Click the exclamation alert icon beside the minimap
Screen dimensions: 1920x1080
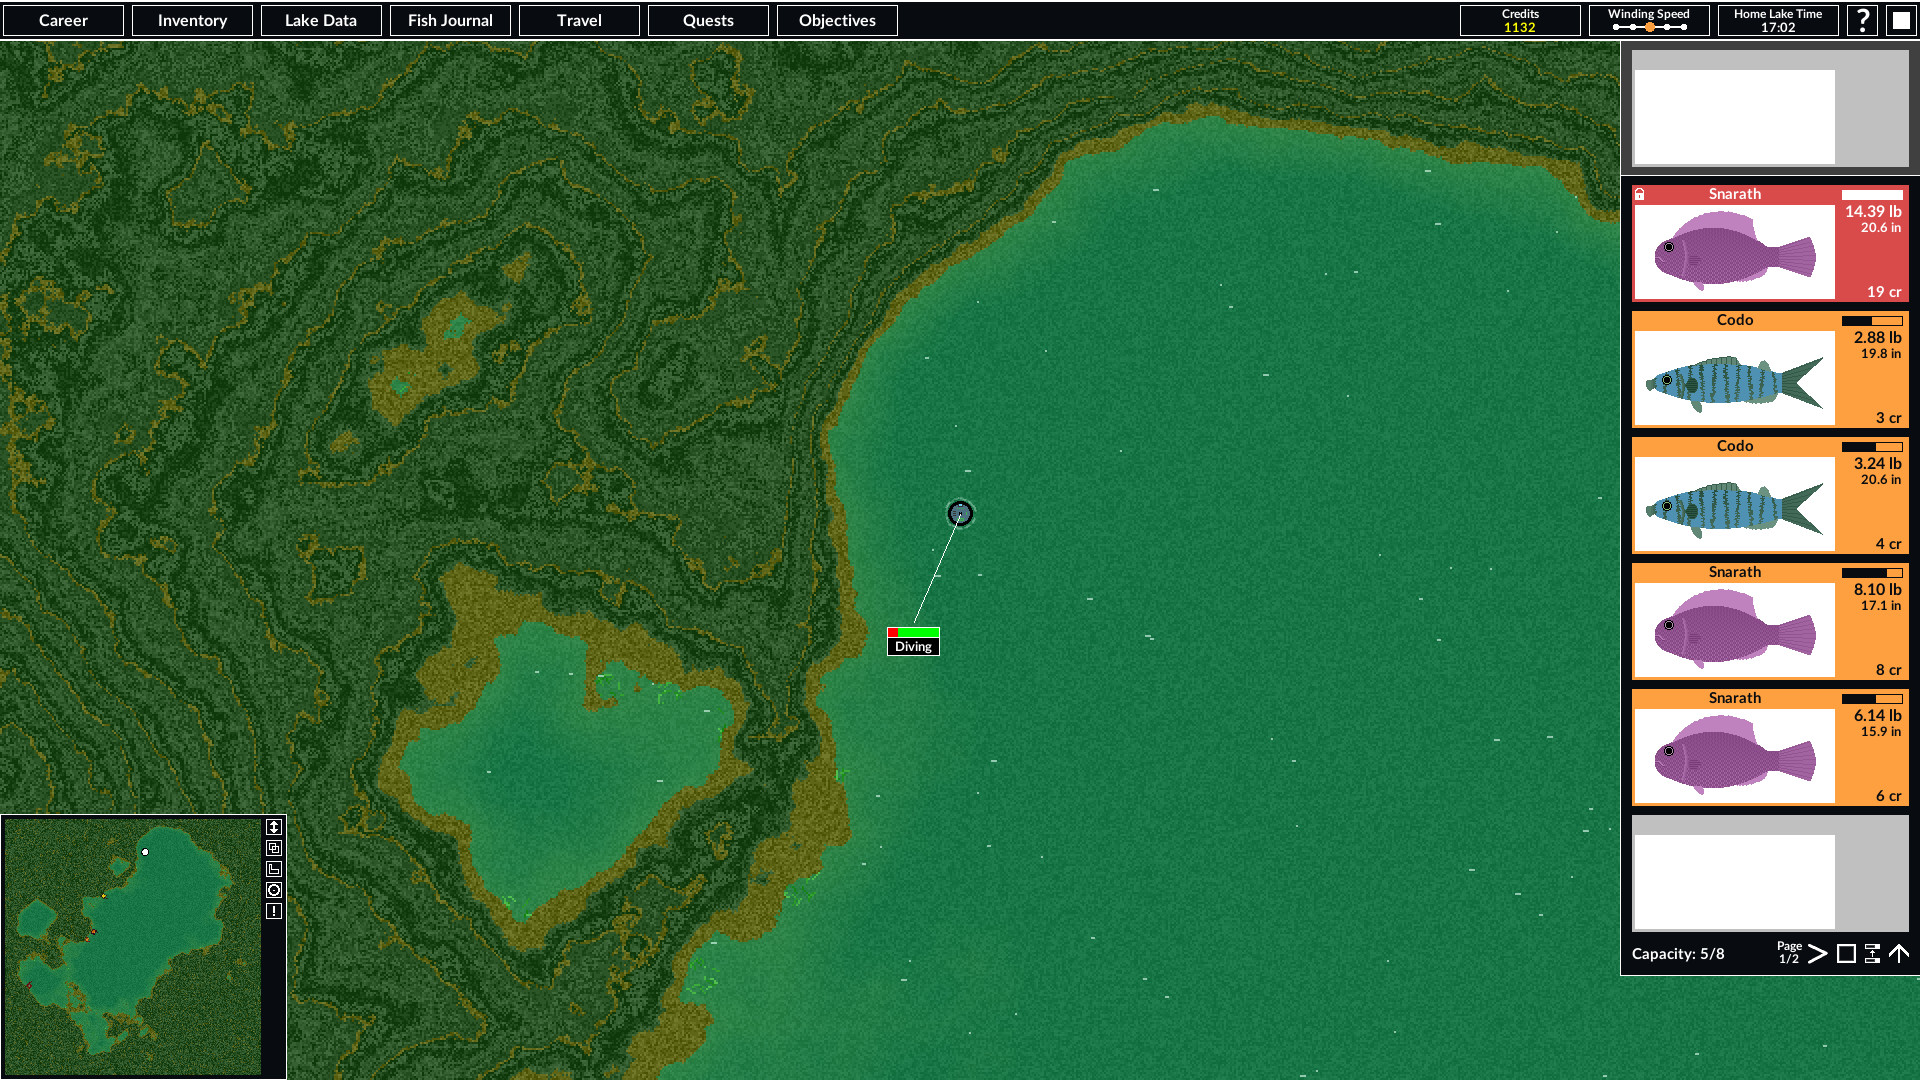click(273, 910)
